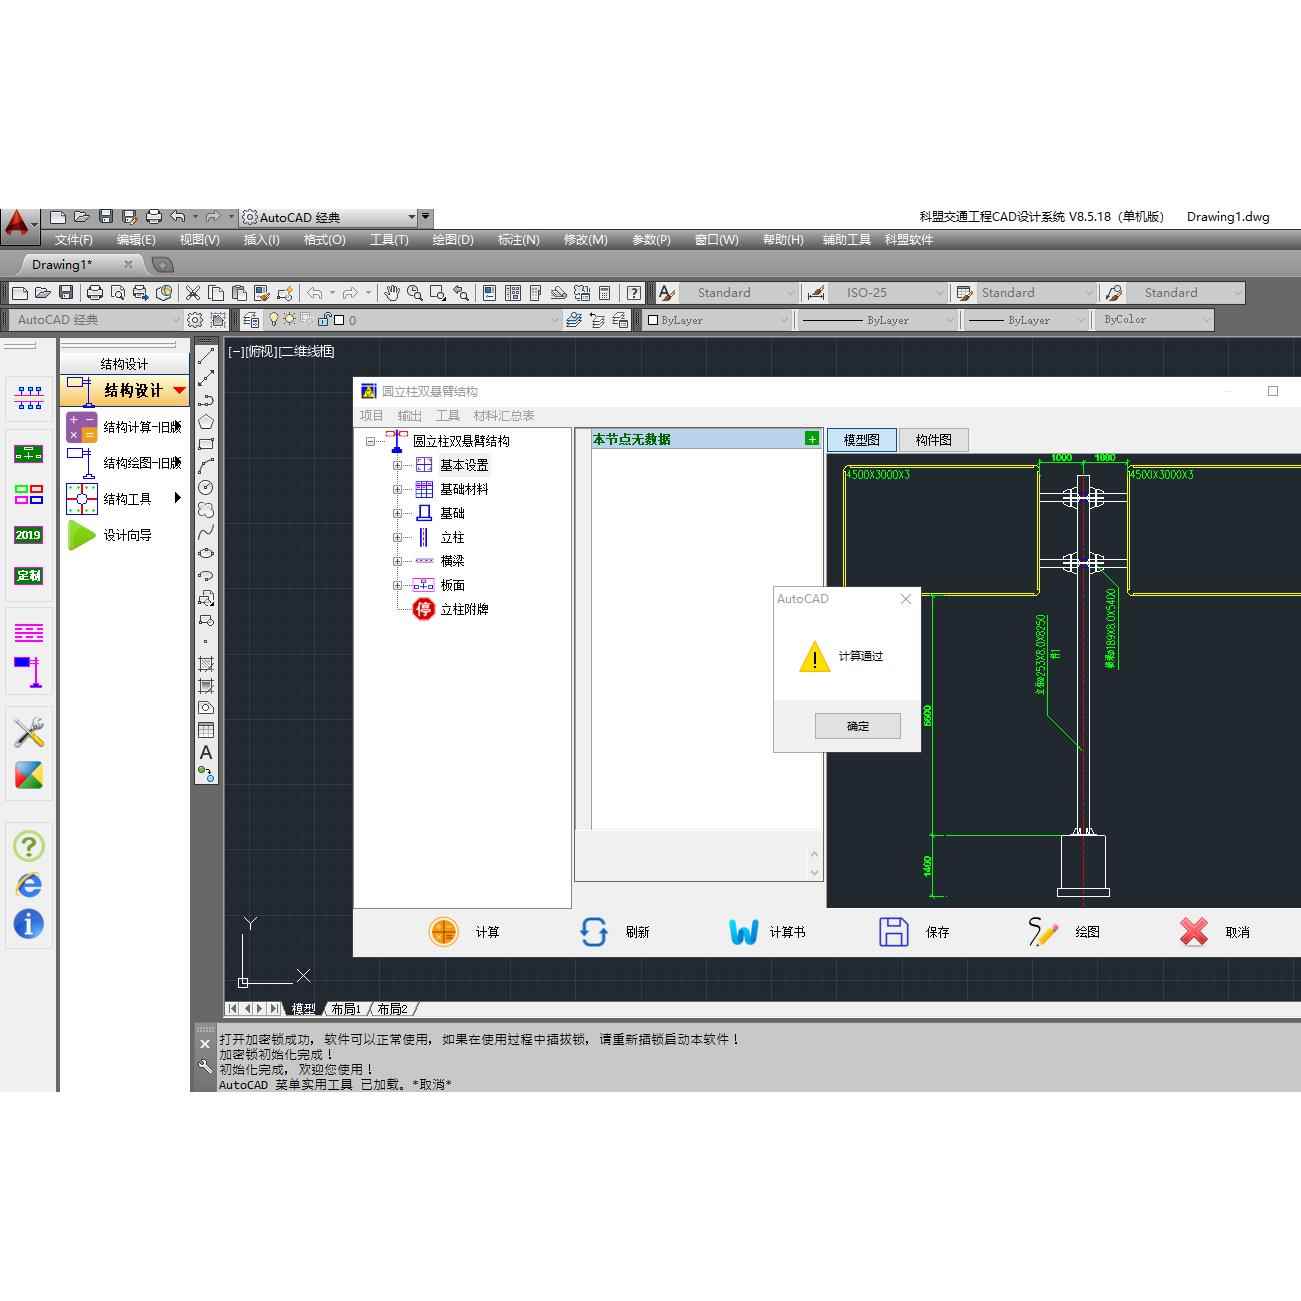The height and width of the screenshot is (1301, 1301).
Task: Expand the 板面 tree node
Action: pyautogui.click(x=397, y=585)
